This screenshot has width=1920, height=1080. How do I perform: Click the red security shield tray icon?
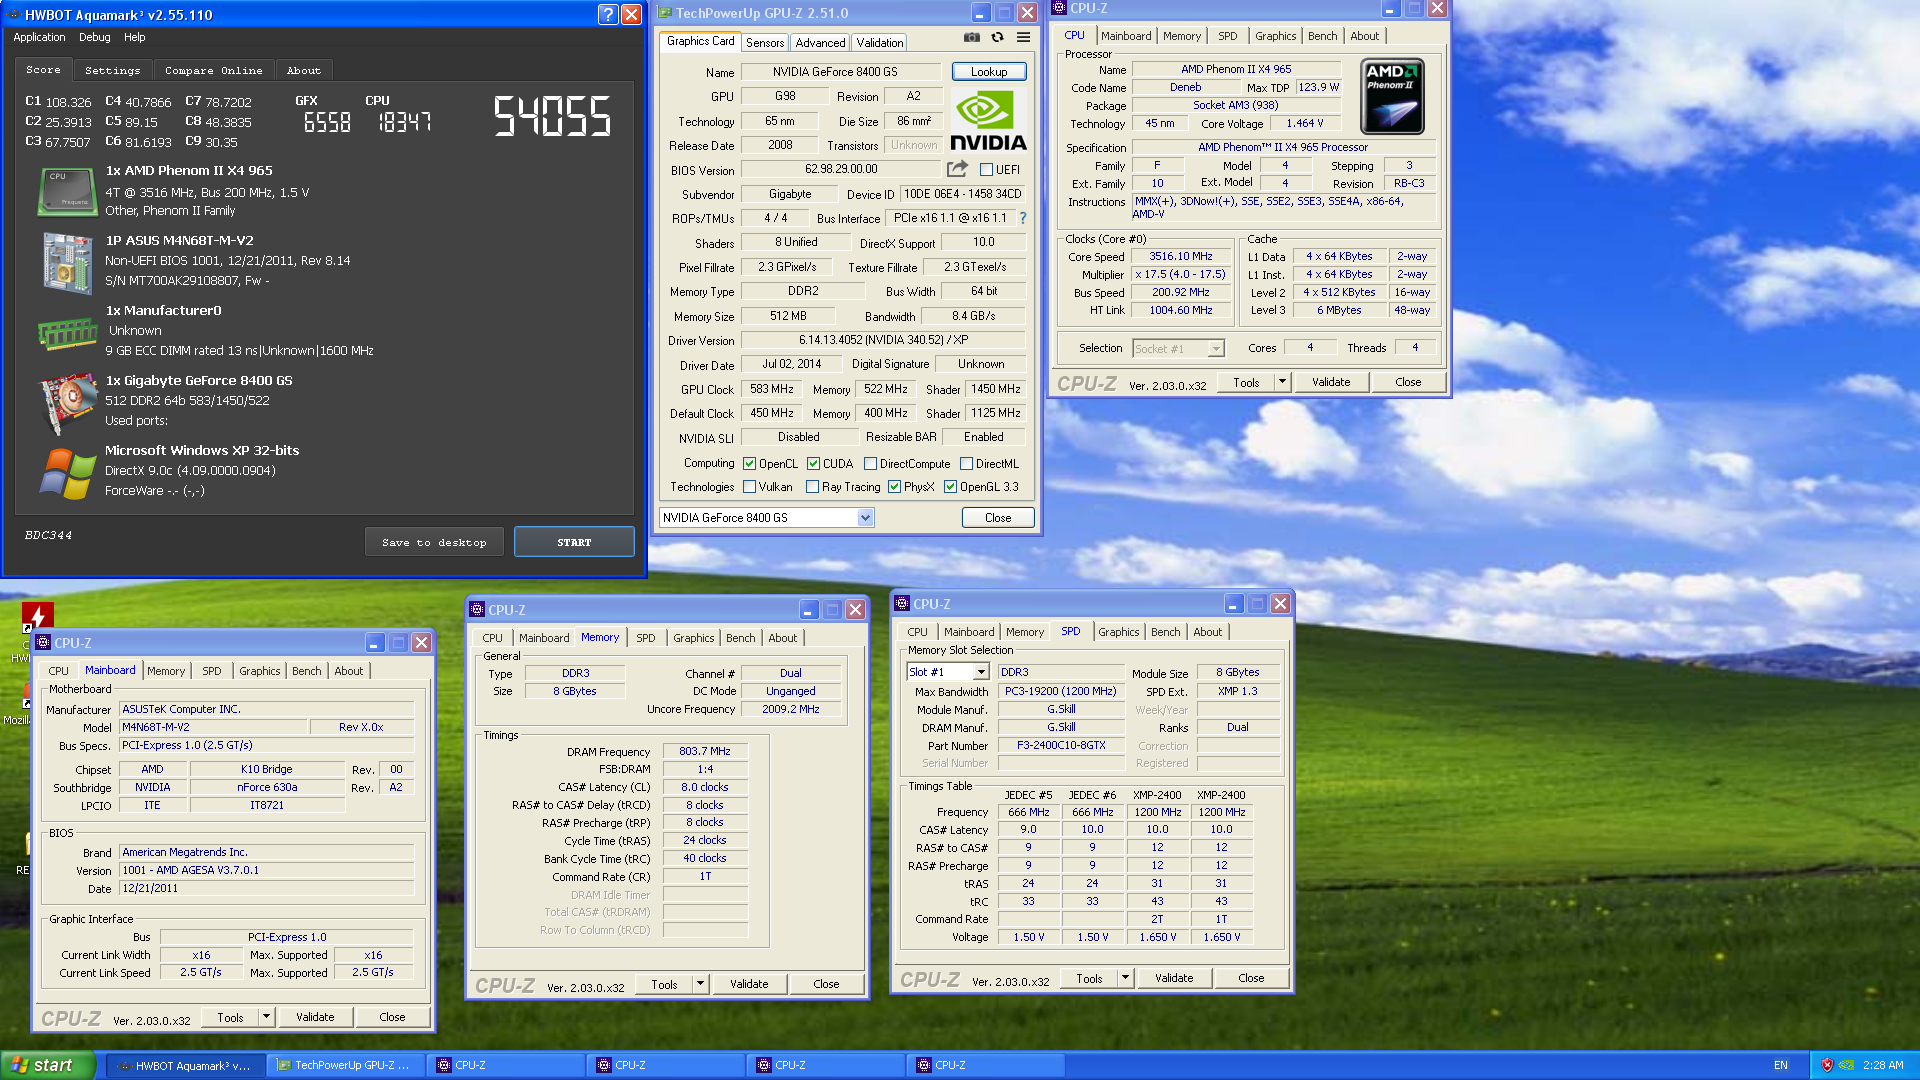pyautogui.click(x=1827, y=1065)
